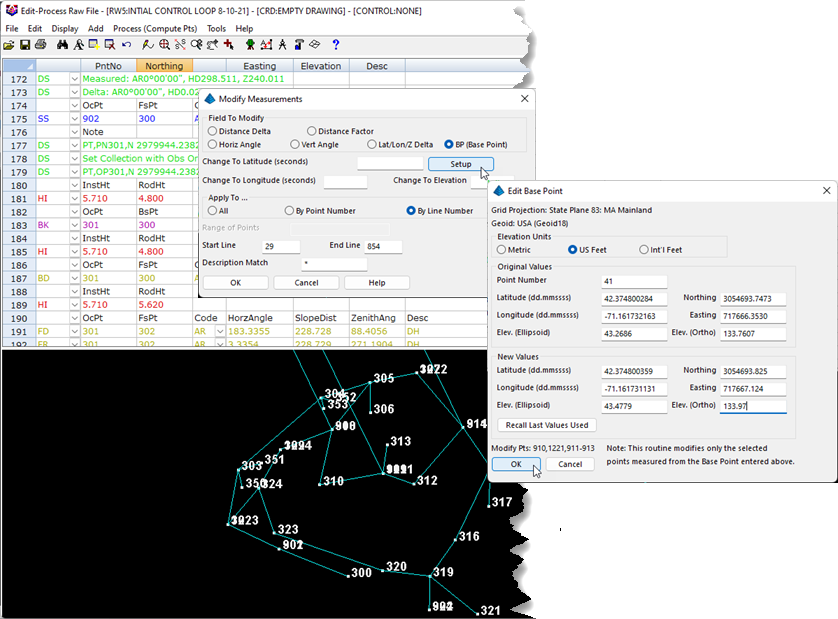838x619 pixels.
Task: Click the Setup button in Modify Measurements
Action: 460,164
